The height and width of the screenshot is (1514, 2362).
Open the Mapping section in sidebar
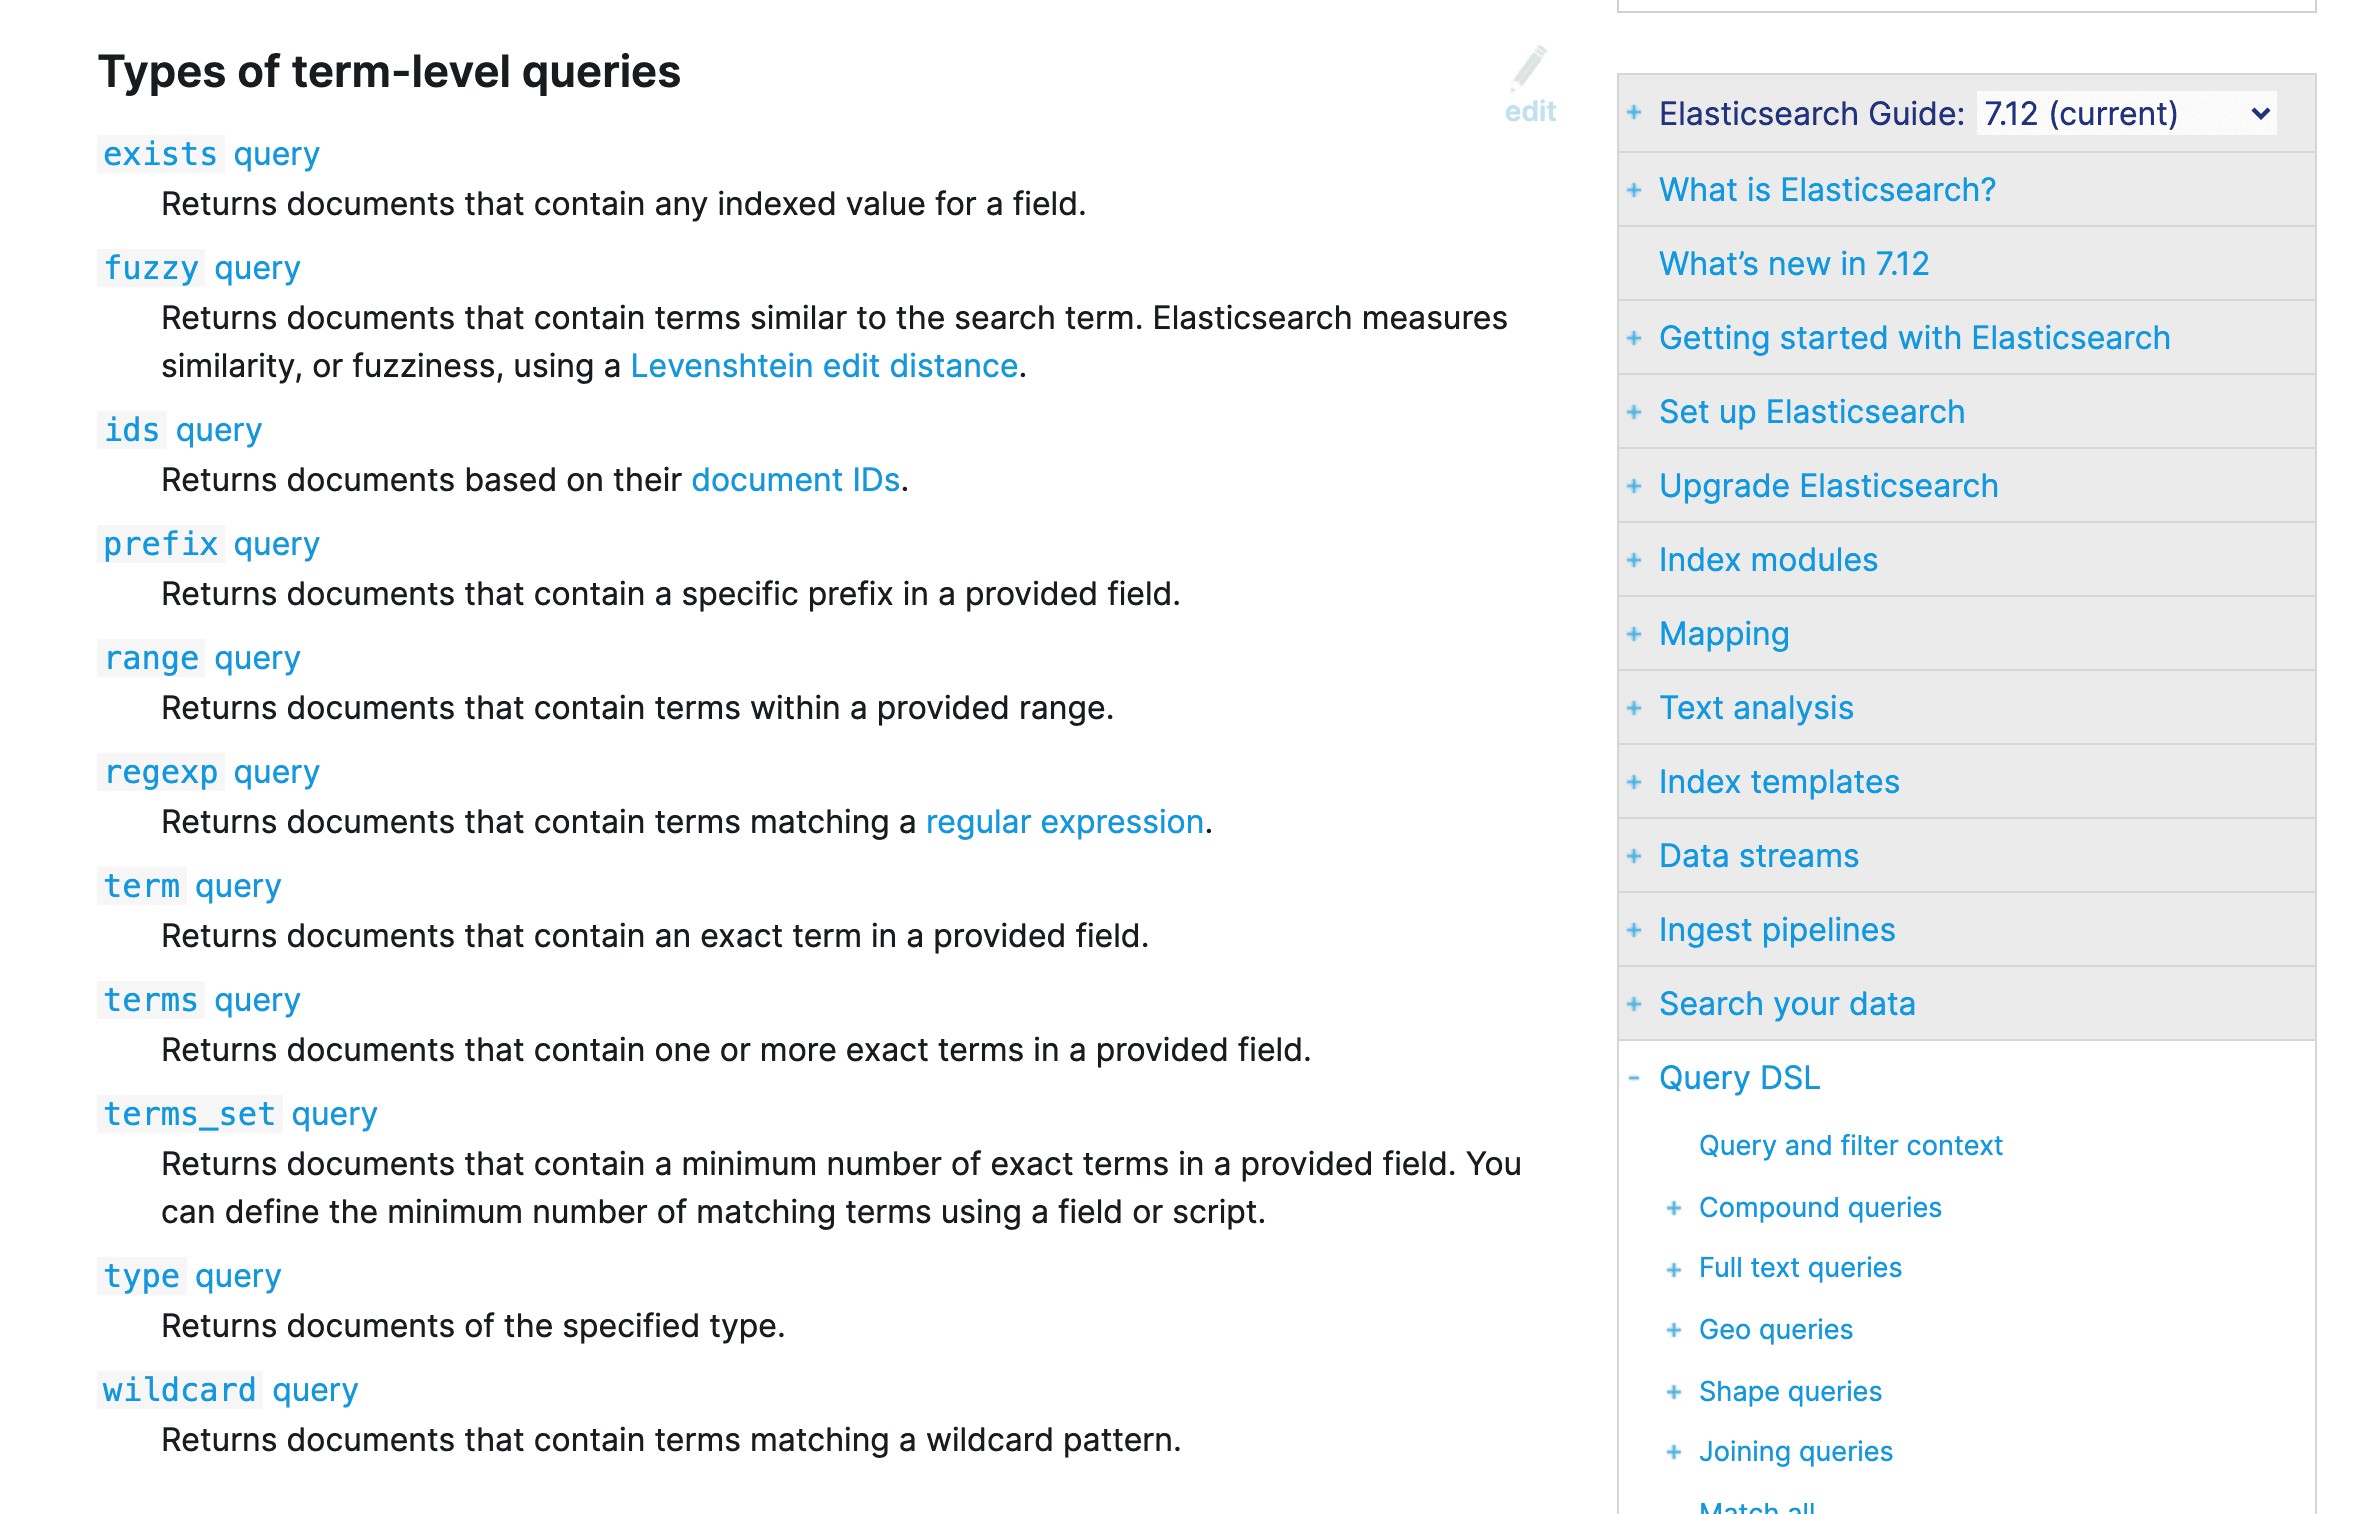[1724, 633]
